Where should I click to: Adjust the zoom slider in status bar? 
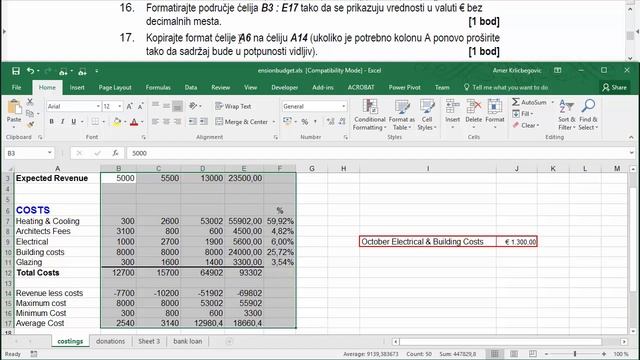(575, 354)
